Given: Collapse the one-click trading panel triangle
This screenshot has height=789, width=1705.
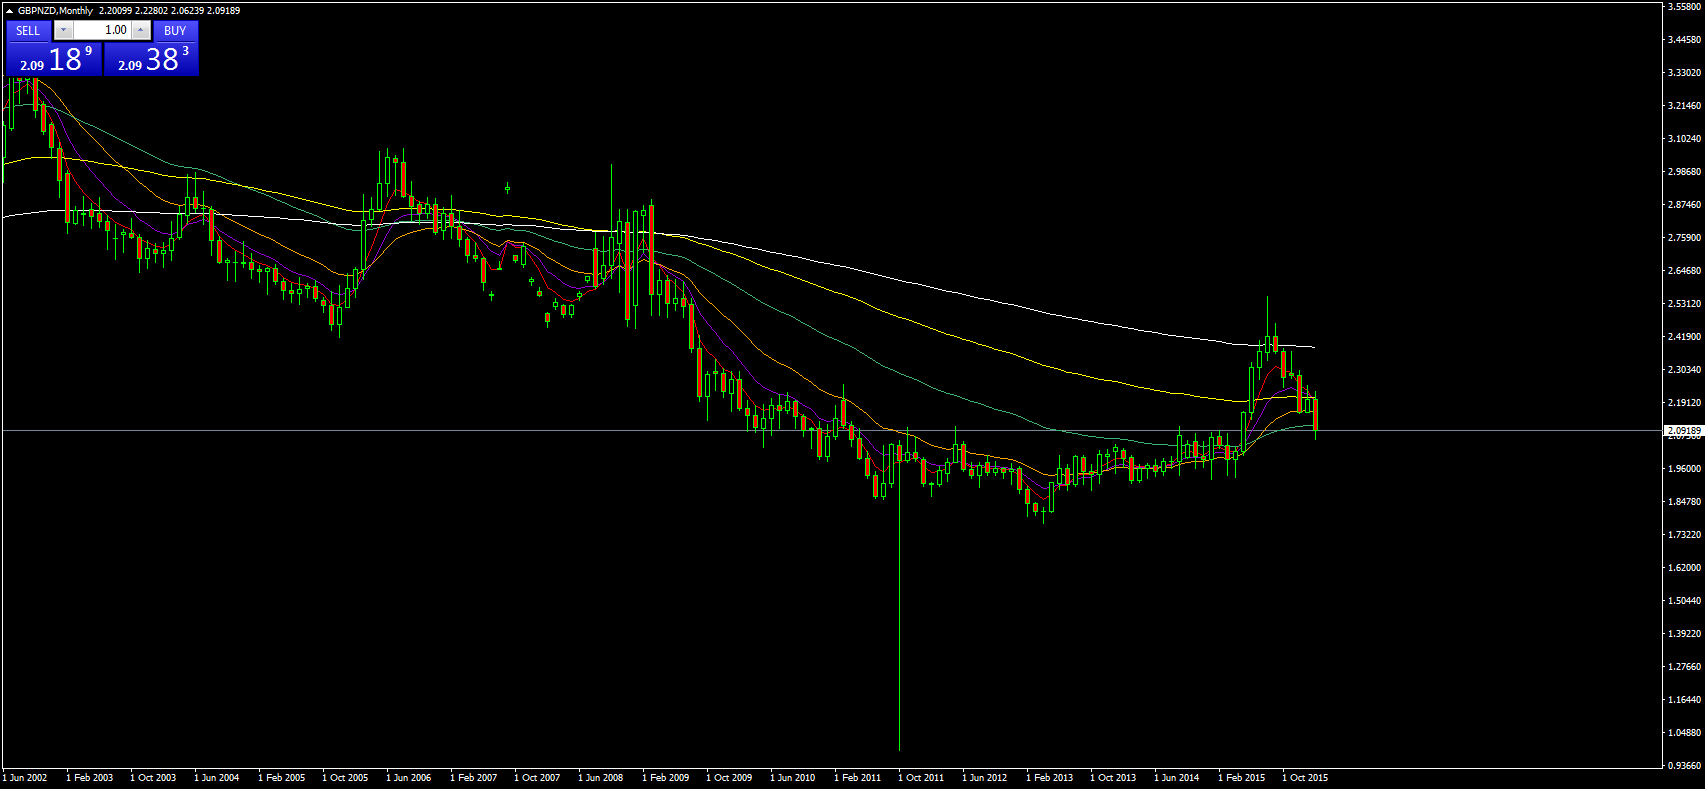Looking at the screenshot, I should point(9,11).
